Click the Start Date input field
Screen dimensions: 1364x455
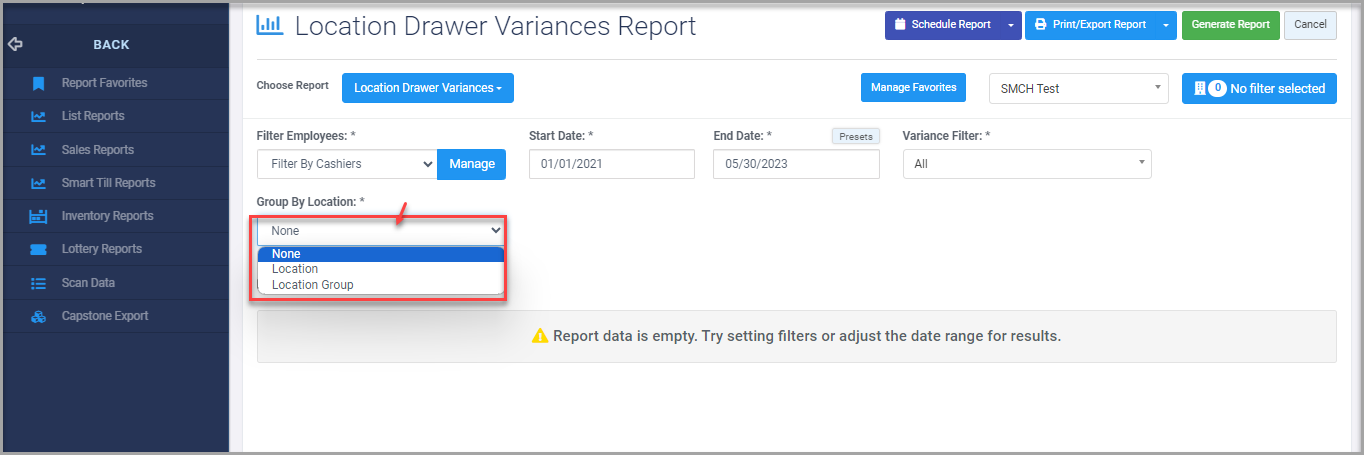(611, 164)
